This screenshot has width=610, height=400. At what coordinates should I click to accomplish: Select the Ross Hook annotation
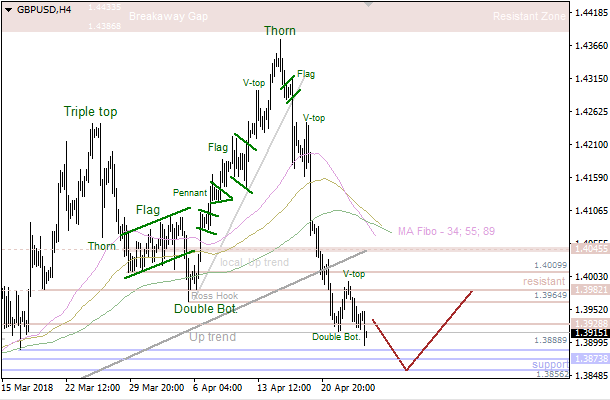(x=213, y=296)
